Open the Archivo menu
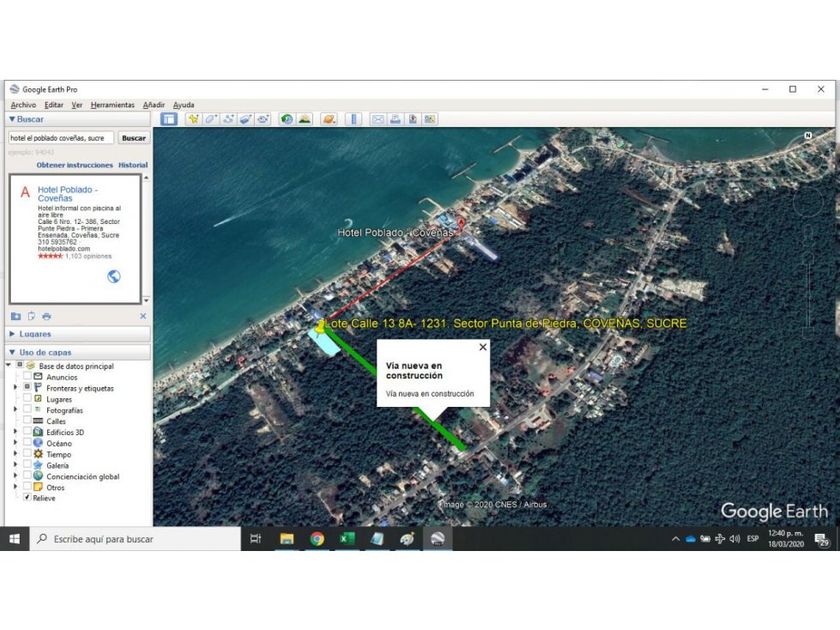Image resolution: width=840 pixels, height=630 pixels. coord(23,105)
